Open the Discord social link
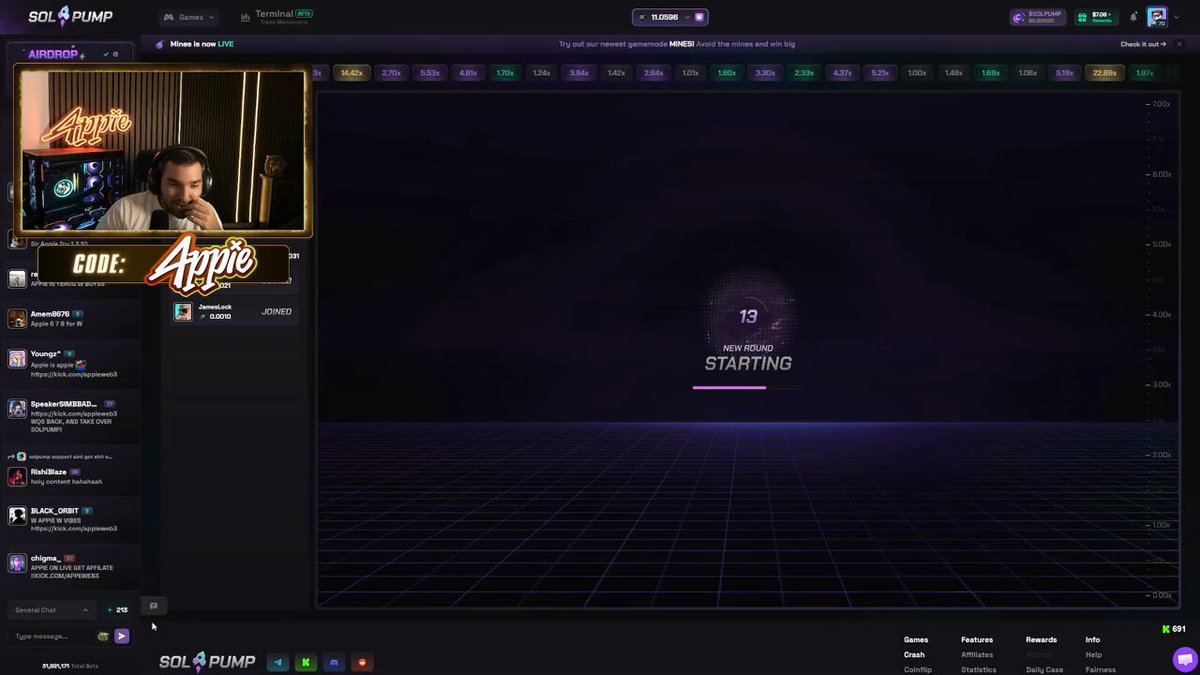This screenshot has height=675, width=1200. pos(335,662)
